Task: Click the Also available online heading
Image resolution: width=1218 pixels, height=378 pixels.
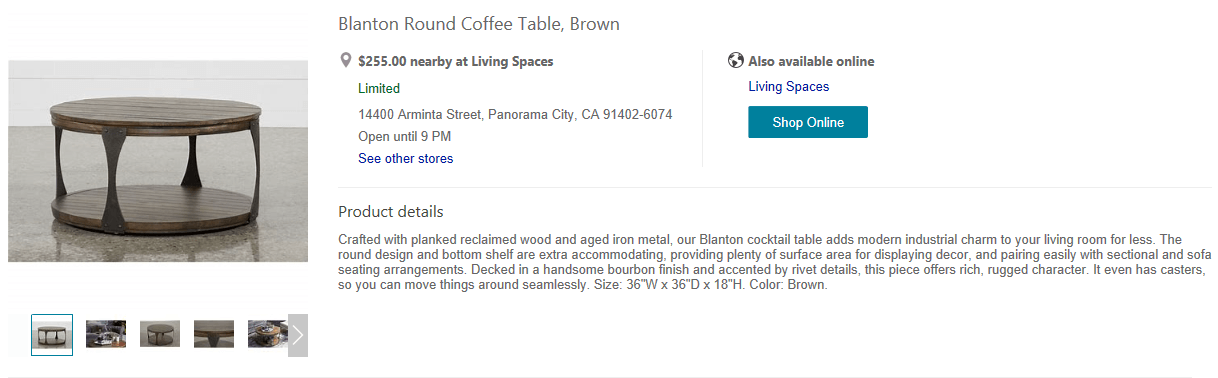Action: [x=811, y=62]
